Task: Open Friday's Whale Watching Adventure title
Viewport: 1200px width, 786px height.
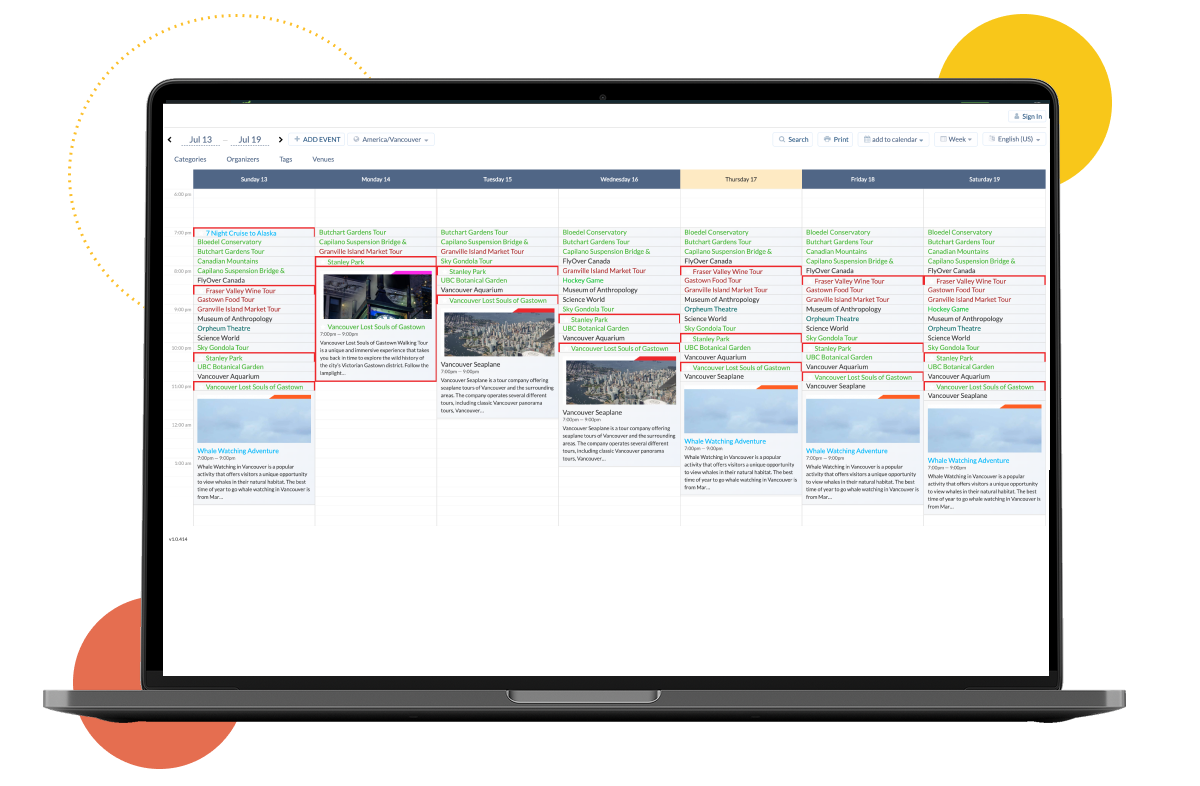Action: click(x=847, y=451)
